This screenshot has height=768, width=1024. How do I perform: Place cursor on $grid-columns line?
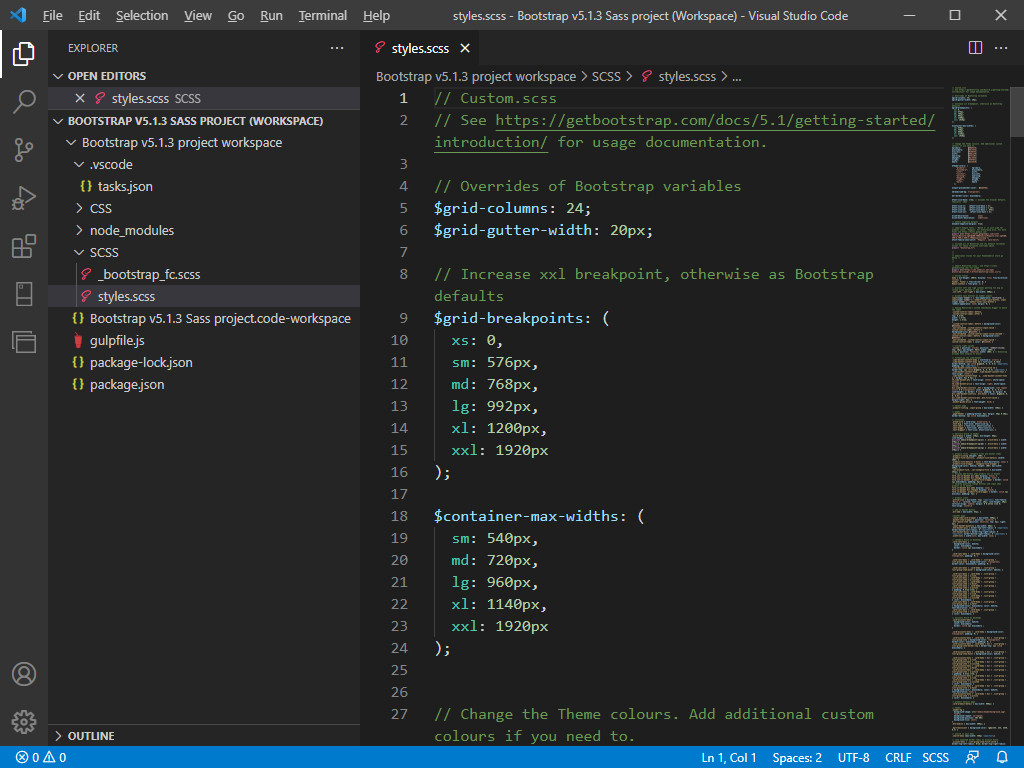512,208
